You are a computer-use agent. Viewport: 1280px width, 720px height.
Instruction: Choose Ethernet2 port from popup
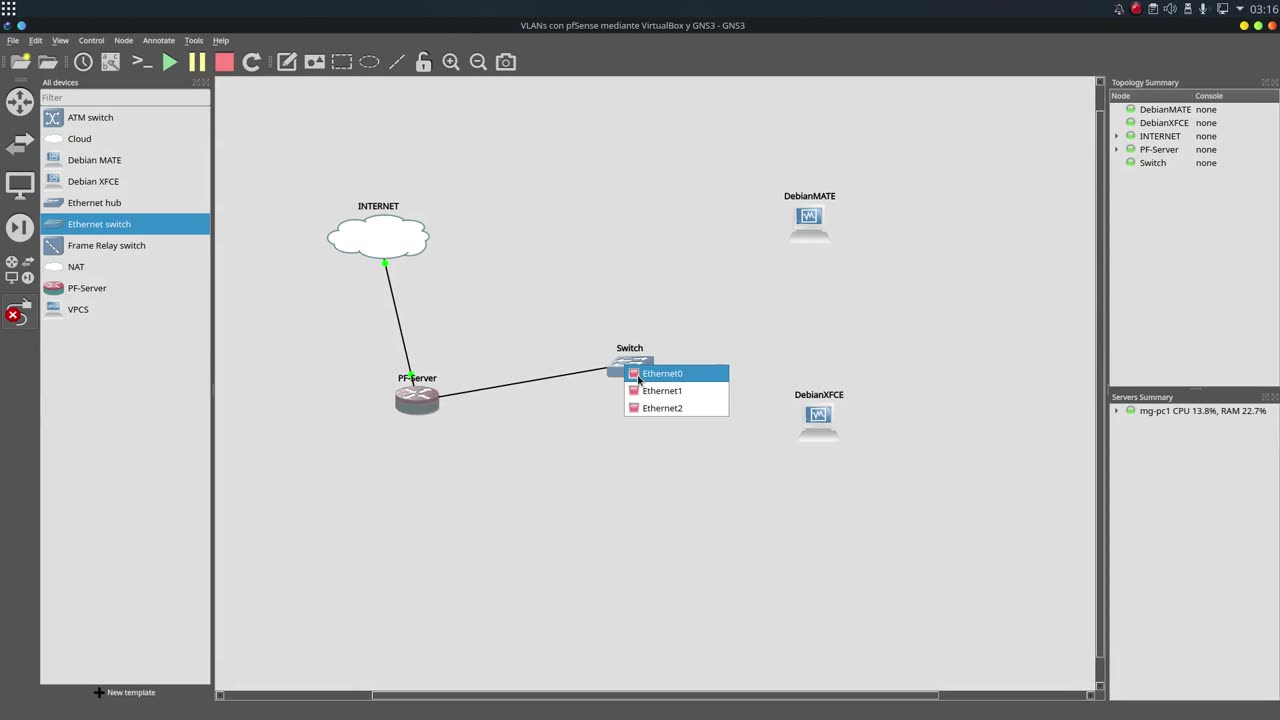pos(677,408)
